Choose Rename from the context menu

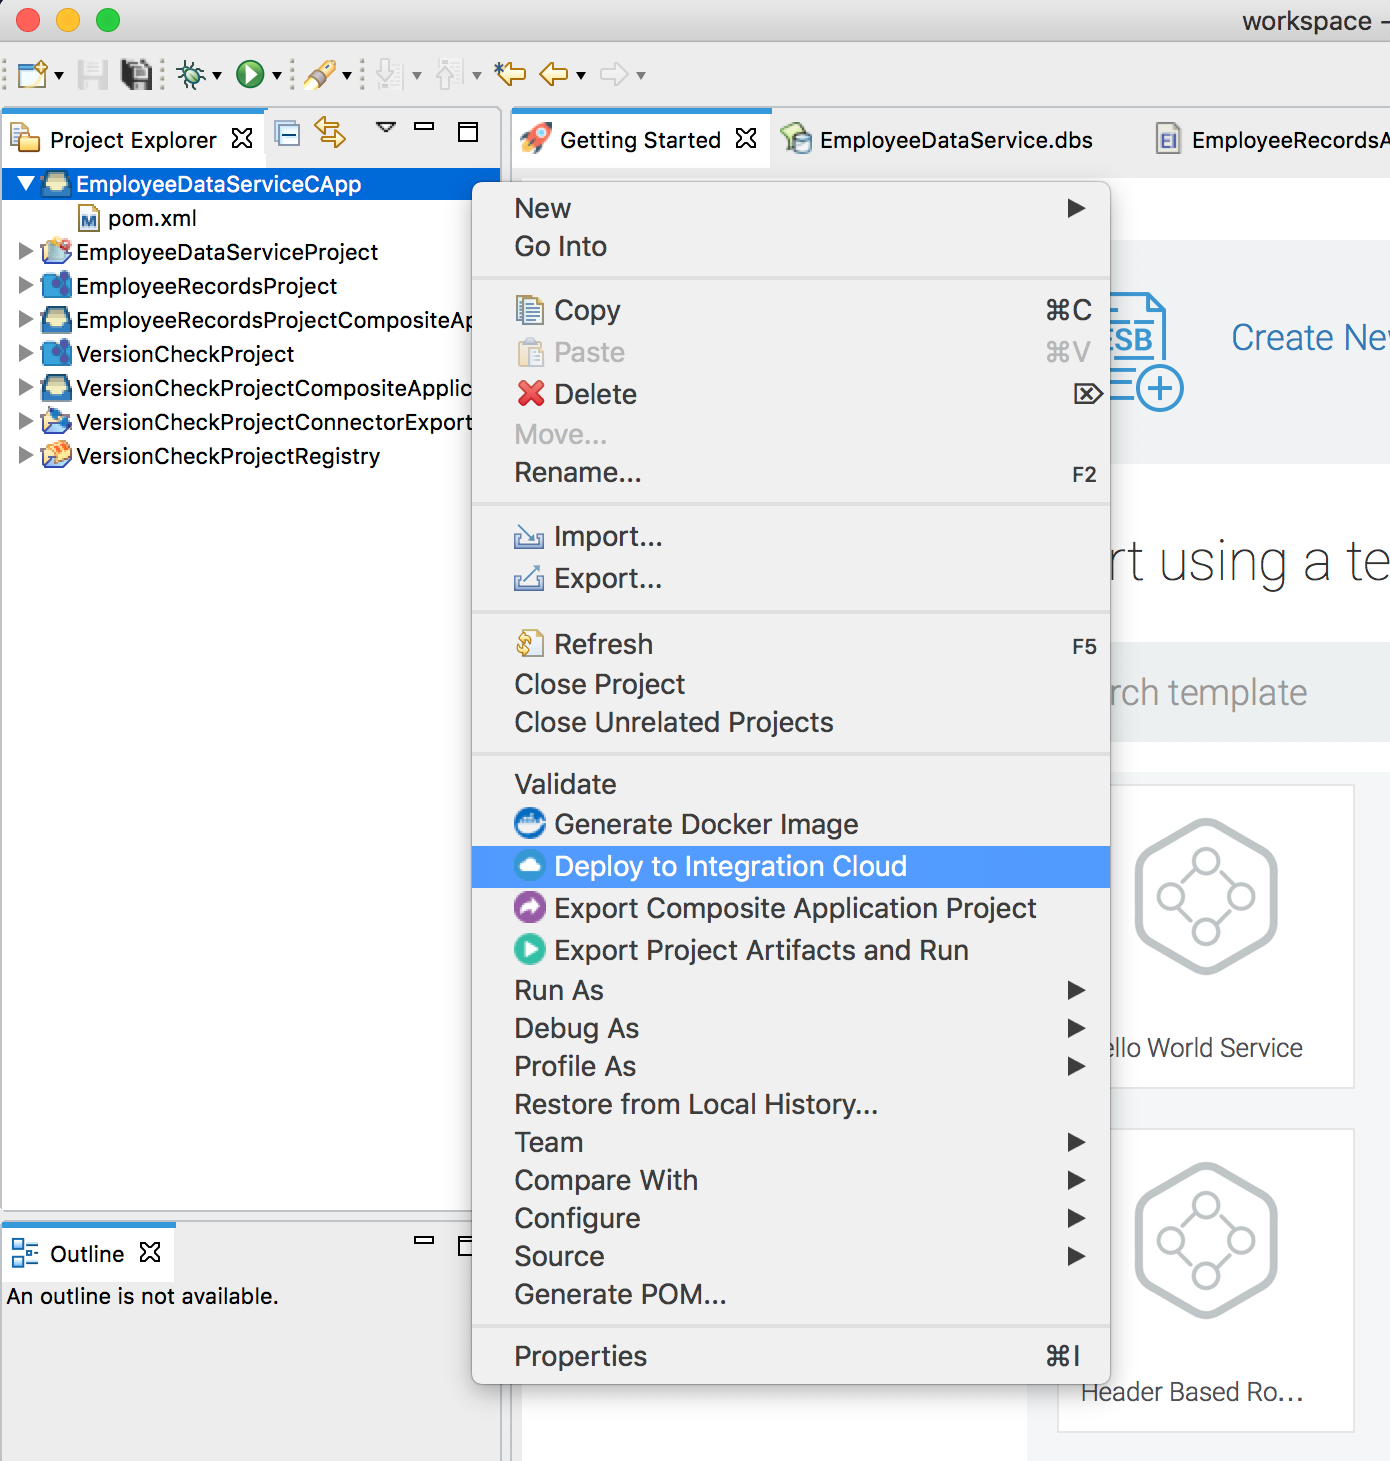click(x=578, y=472)
